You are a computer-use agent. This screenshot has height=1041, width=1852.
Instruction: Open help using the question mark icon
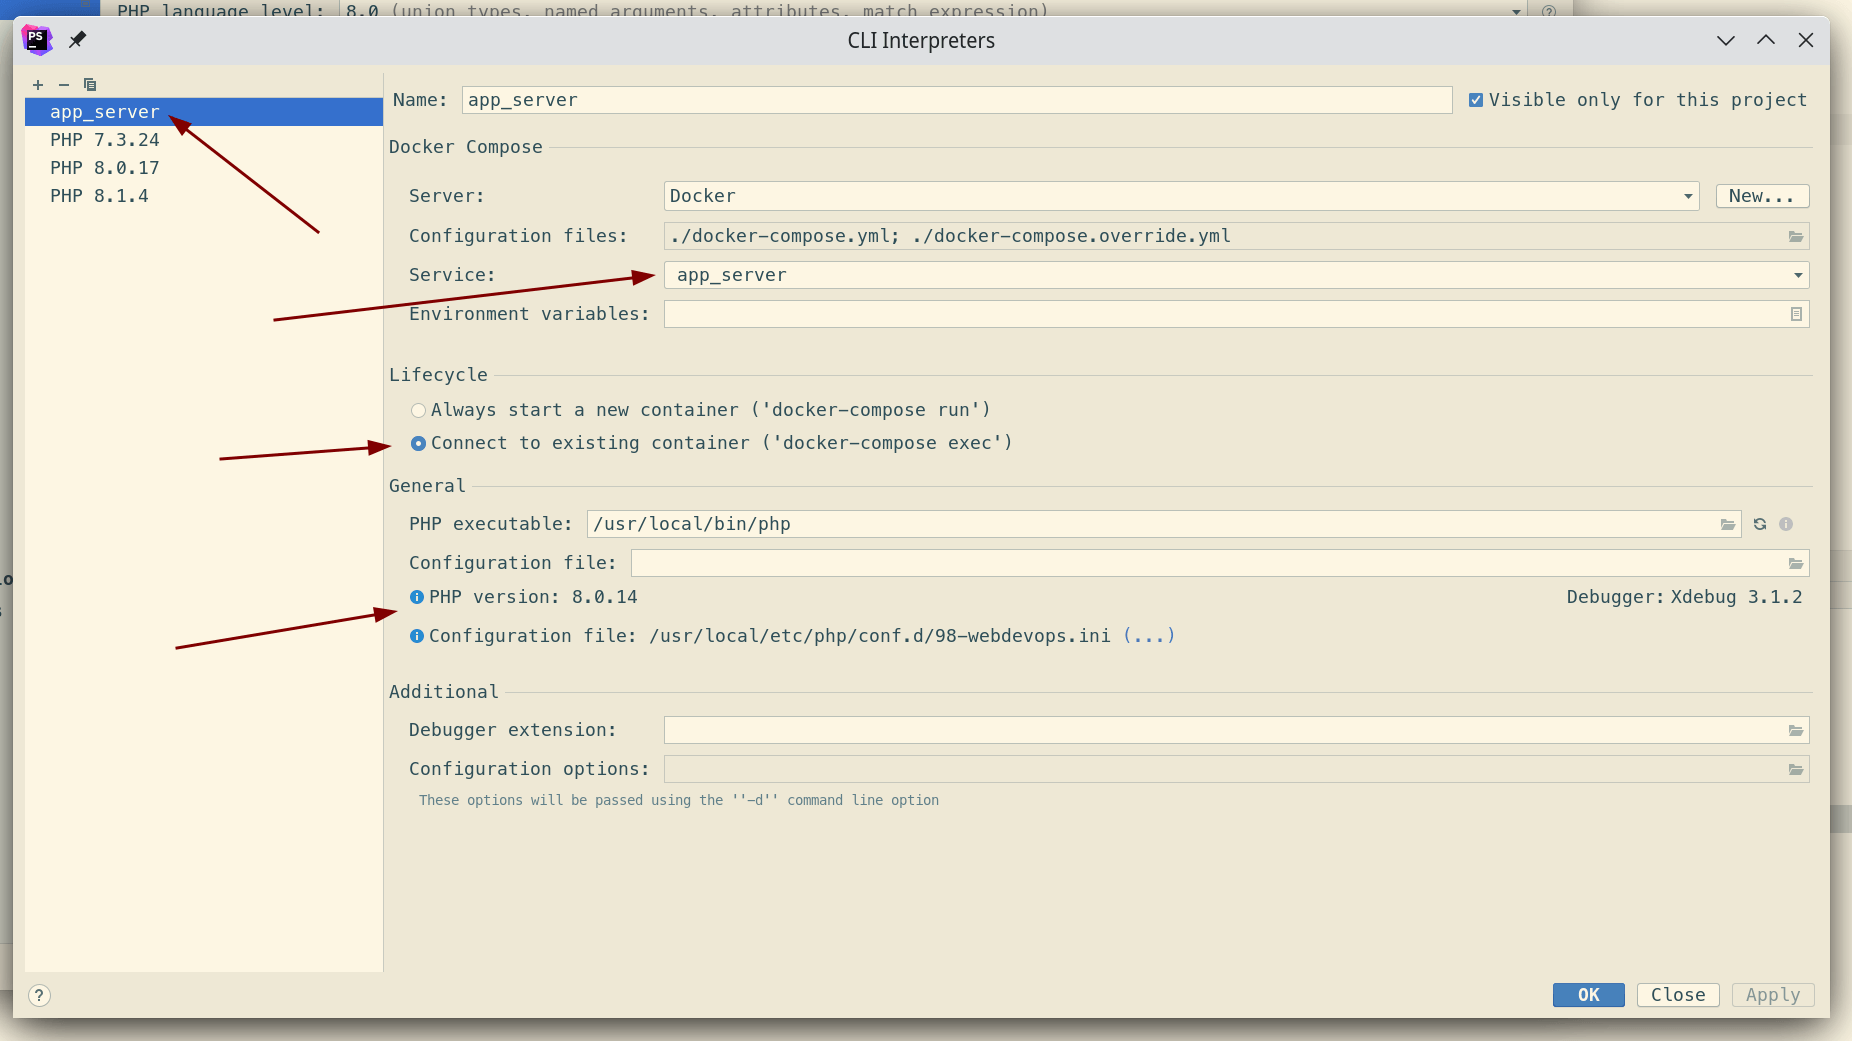pyautogui.click(x=39, y=995)
